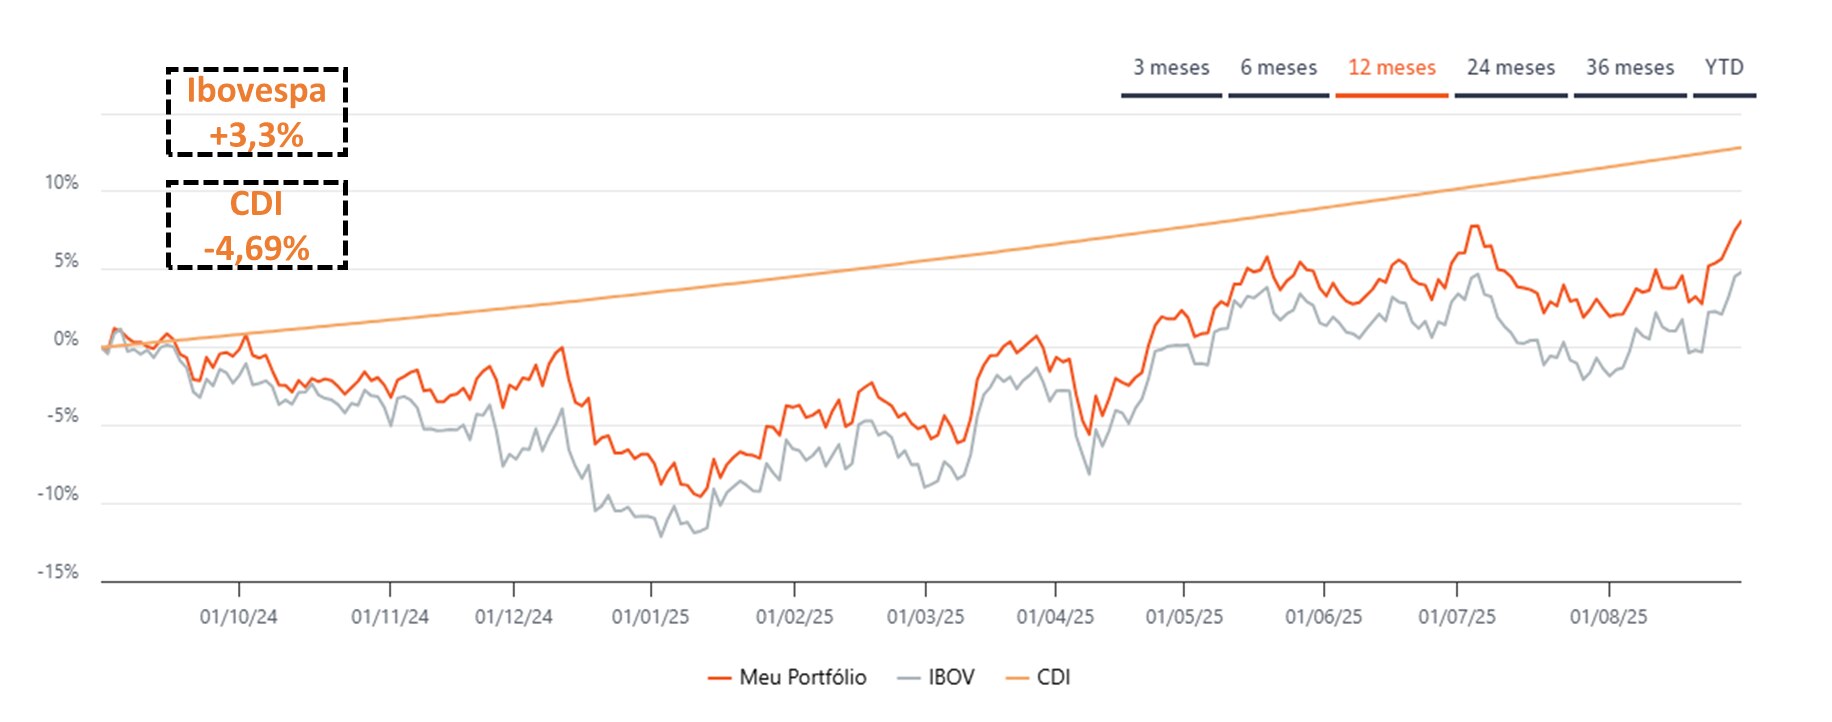The height and width of the screenshot is (722, 1832).
Task: Hide the IBOV line via legend
Action: pyautogui.click(x=950, y=677)
